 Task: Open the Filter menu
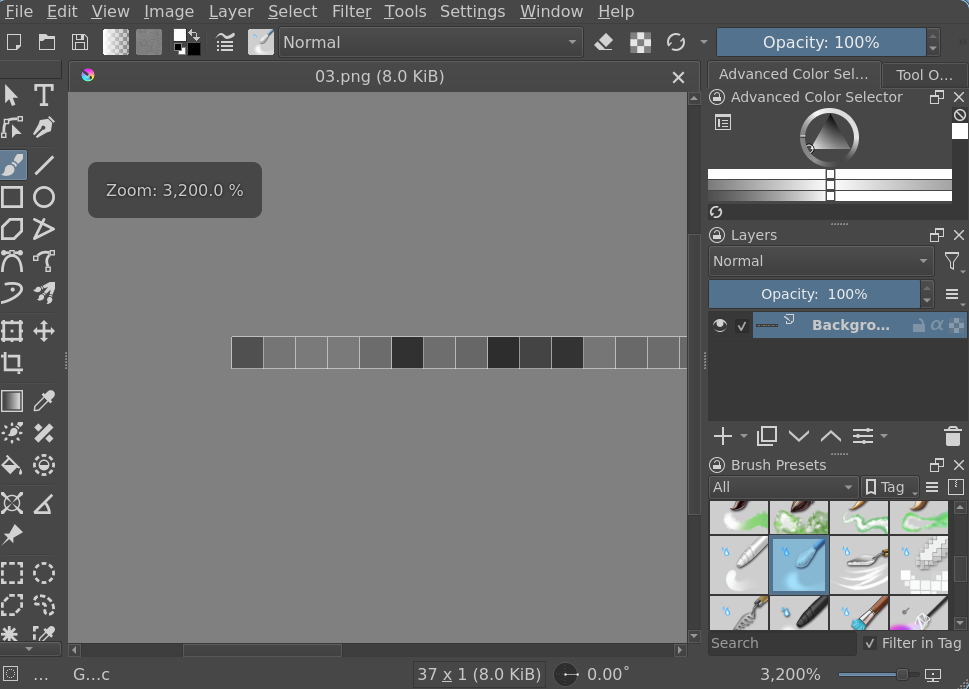pos(351,12)
